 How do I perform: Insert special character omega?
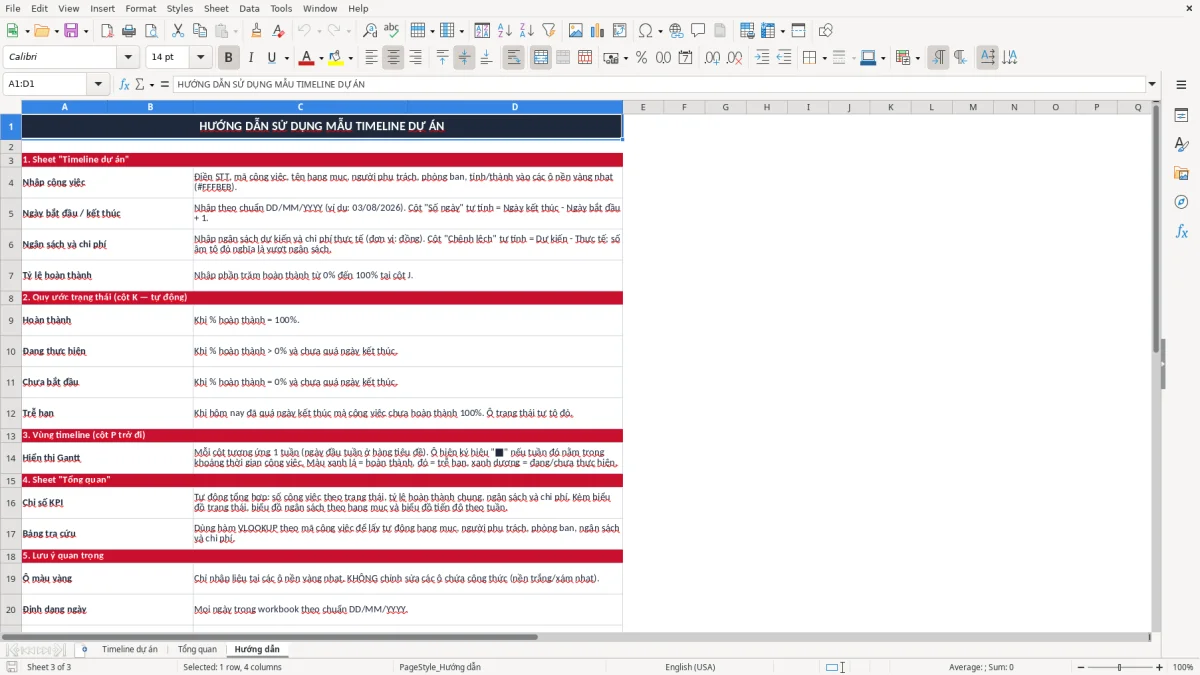645,31
